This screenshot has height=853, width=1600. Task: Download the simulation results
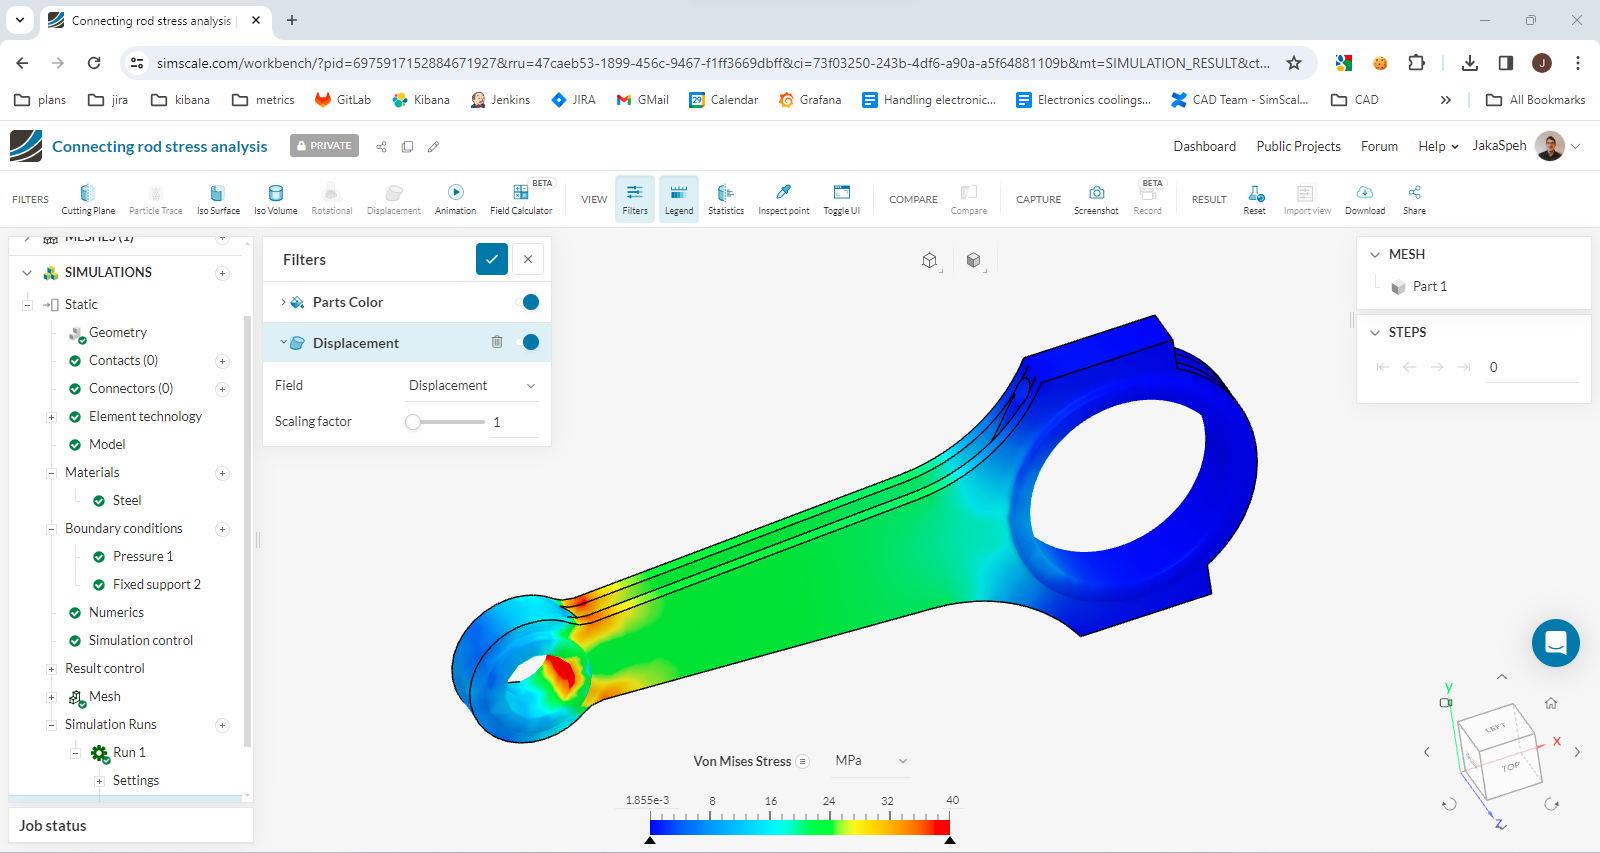(x=1365, y=198)
